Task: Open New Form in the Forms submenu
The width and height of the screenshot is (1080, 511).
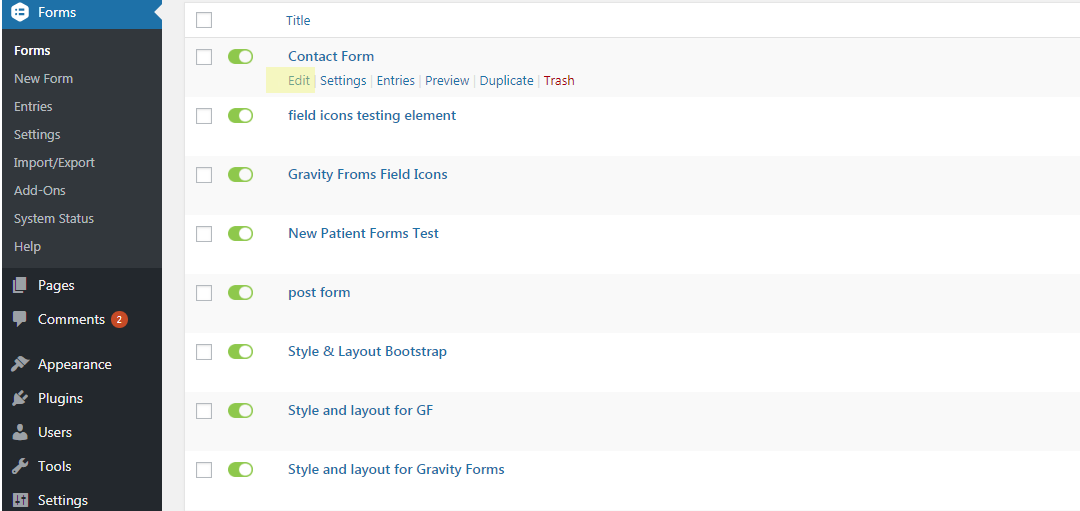Action: [43, 79]
